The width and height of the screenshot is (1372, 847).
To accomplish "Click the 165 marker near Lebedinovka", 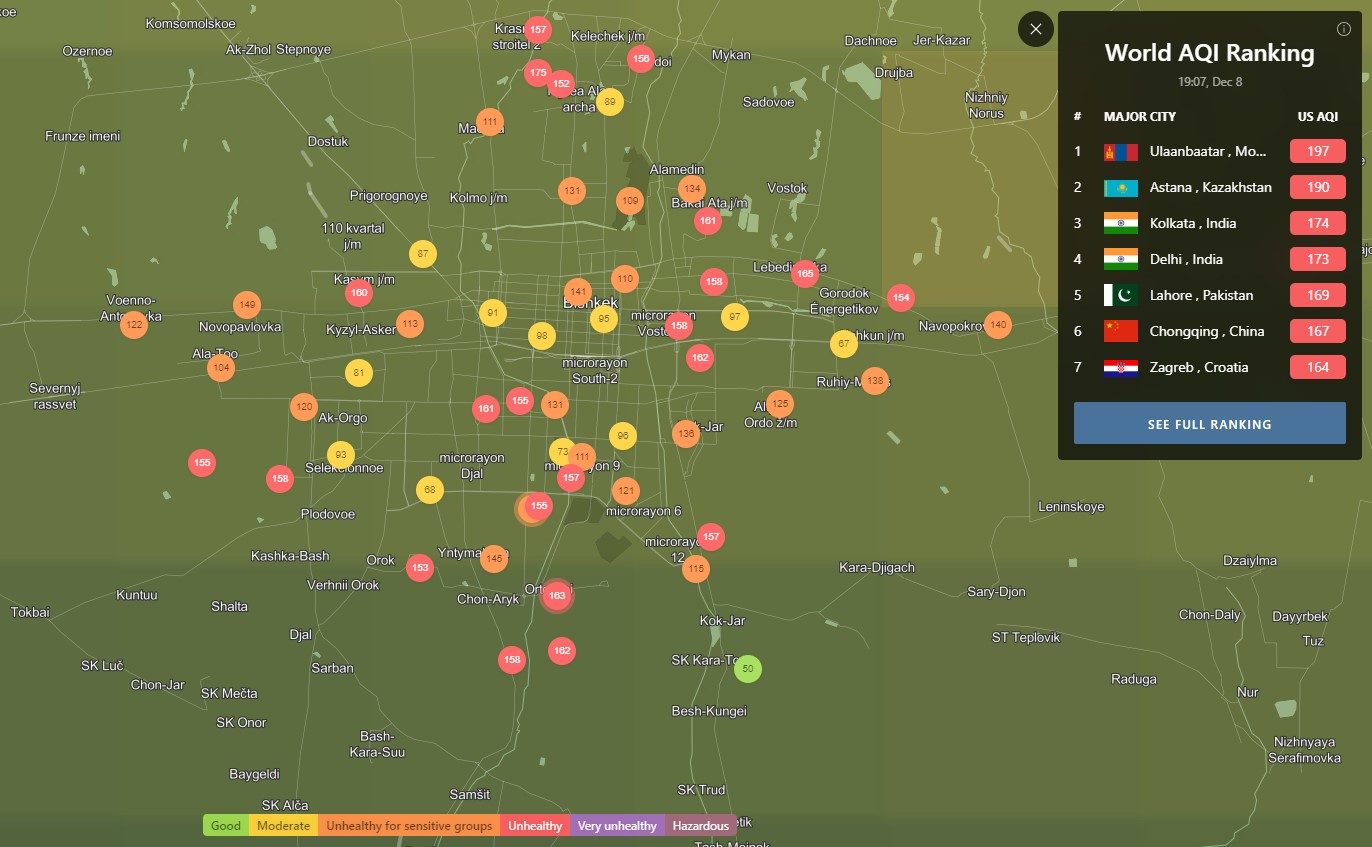I will coord(805,273).
